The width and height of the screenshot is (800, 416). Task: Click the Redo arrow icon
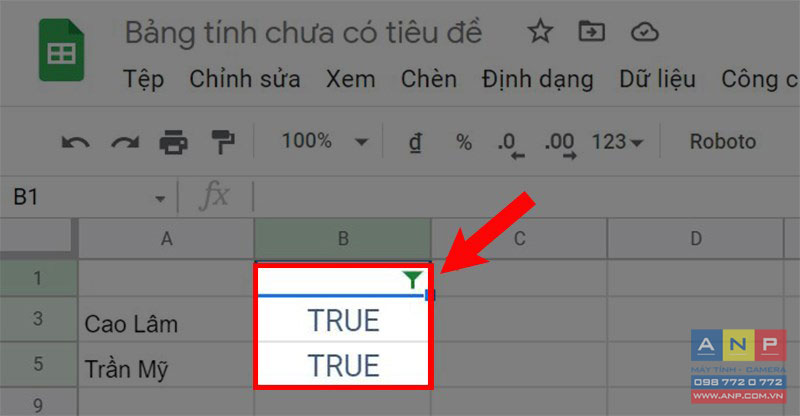coord(125,142)
